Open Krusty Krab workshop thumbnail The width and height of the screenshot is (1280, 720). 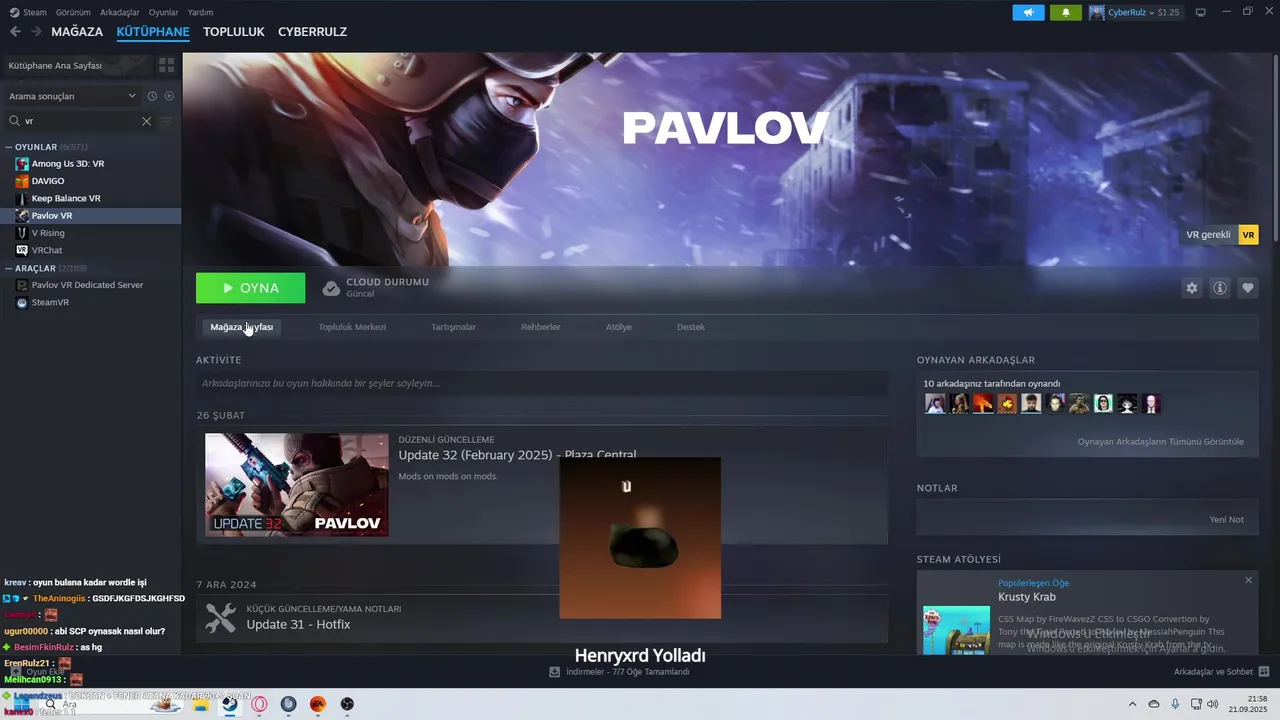956,630
